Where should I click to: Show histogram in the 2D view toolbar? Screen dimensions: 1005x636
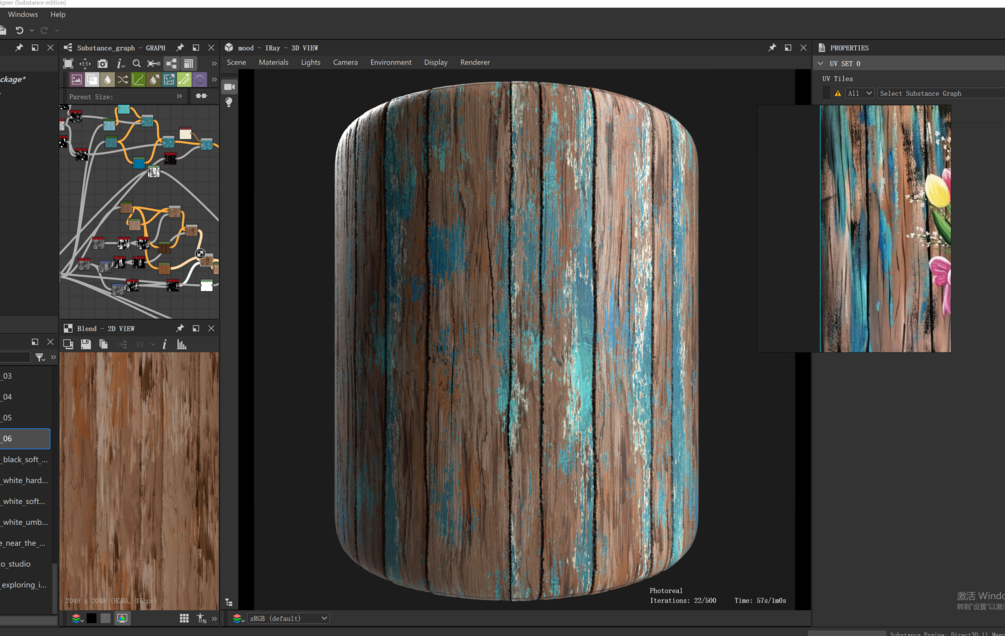tap(182, 345)
